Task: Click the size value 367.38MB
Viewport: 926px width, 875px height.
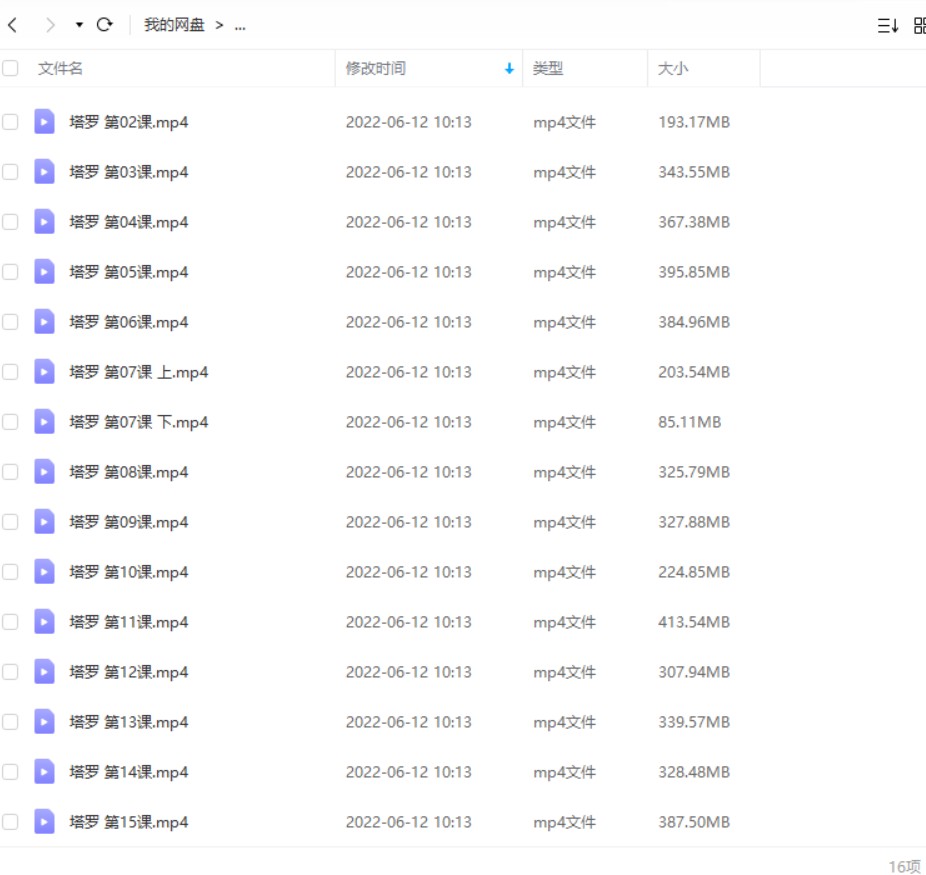Action: [694, 222]
